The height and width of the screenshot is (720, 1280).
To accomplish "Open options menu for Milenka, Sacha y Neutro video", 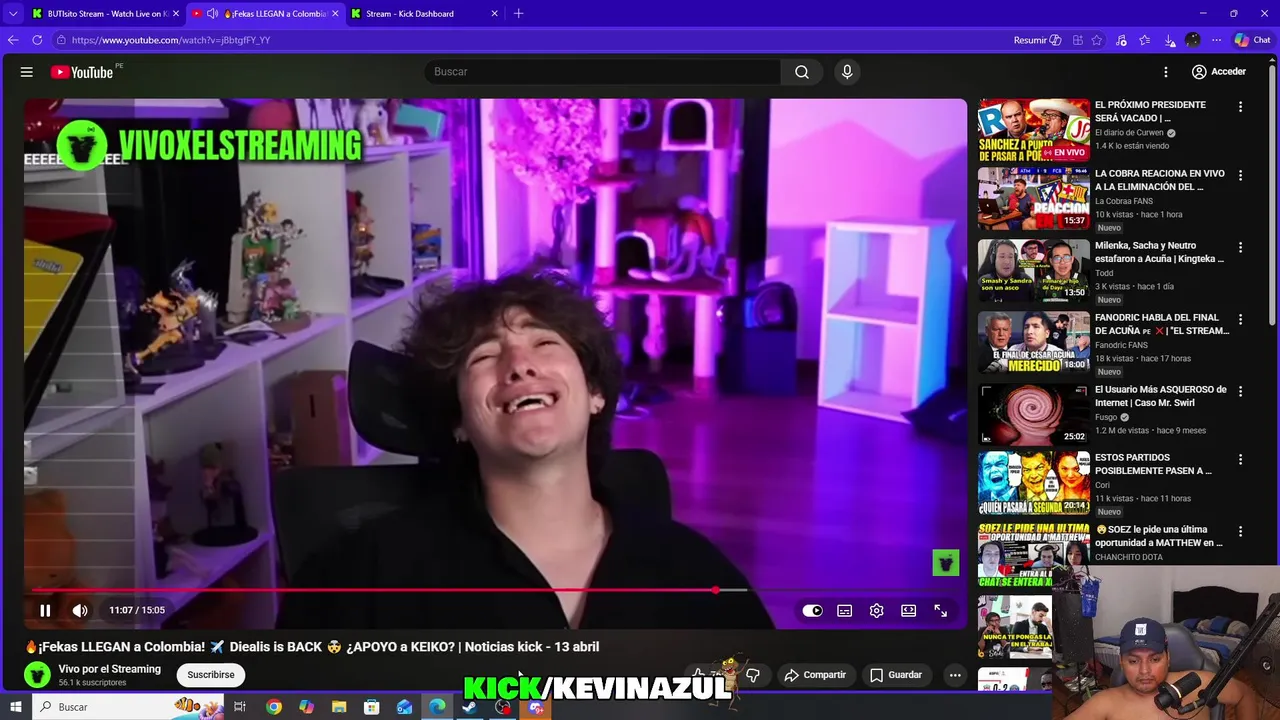I will pyautogui.click(x=1240, y=247).
